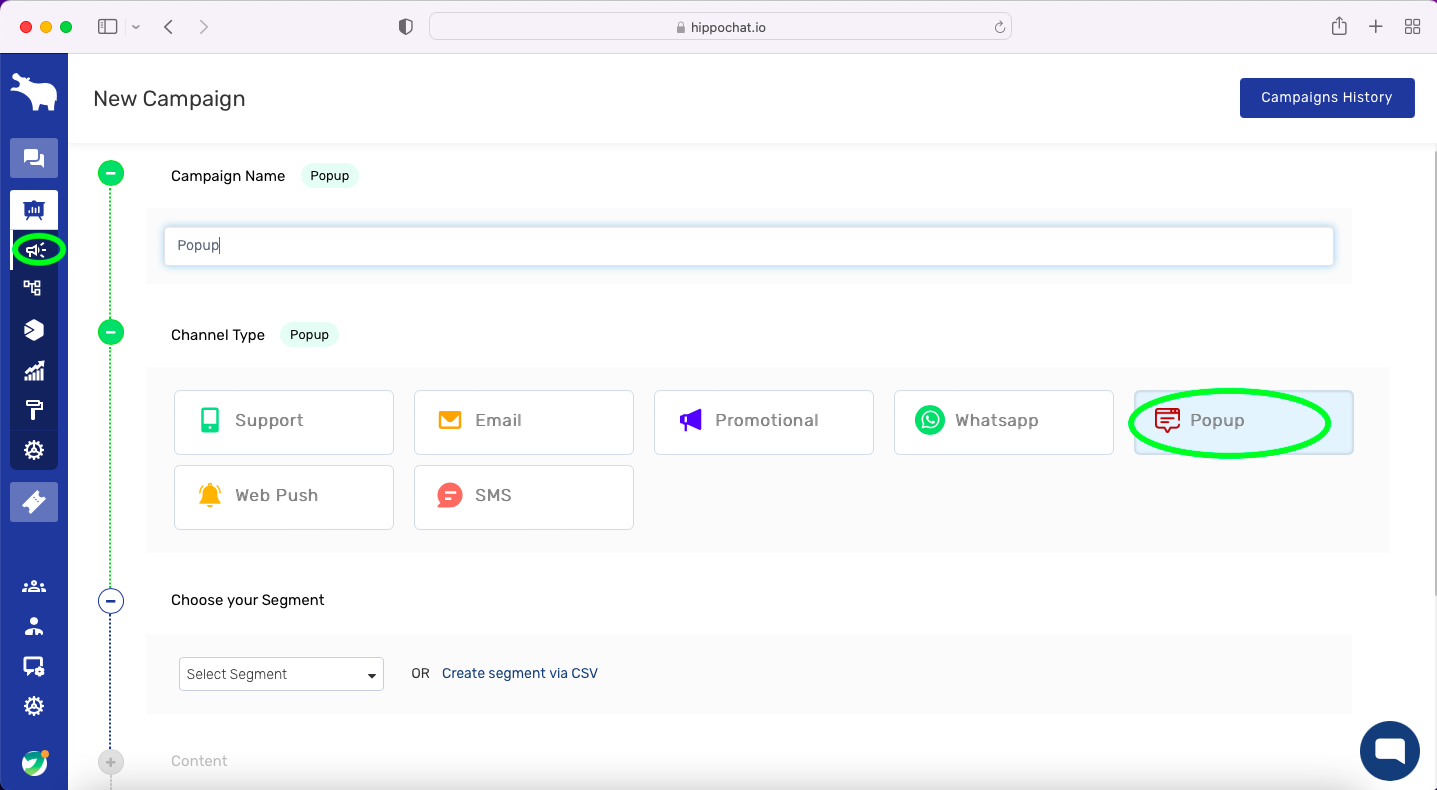Open the flow hierarchy icon in sidebar
This screenshot has width=1437, height=790.
33,288
